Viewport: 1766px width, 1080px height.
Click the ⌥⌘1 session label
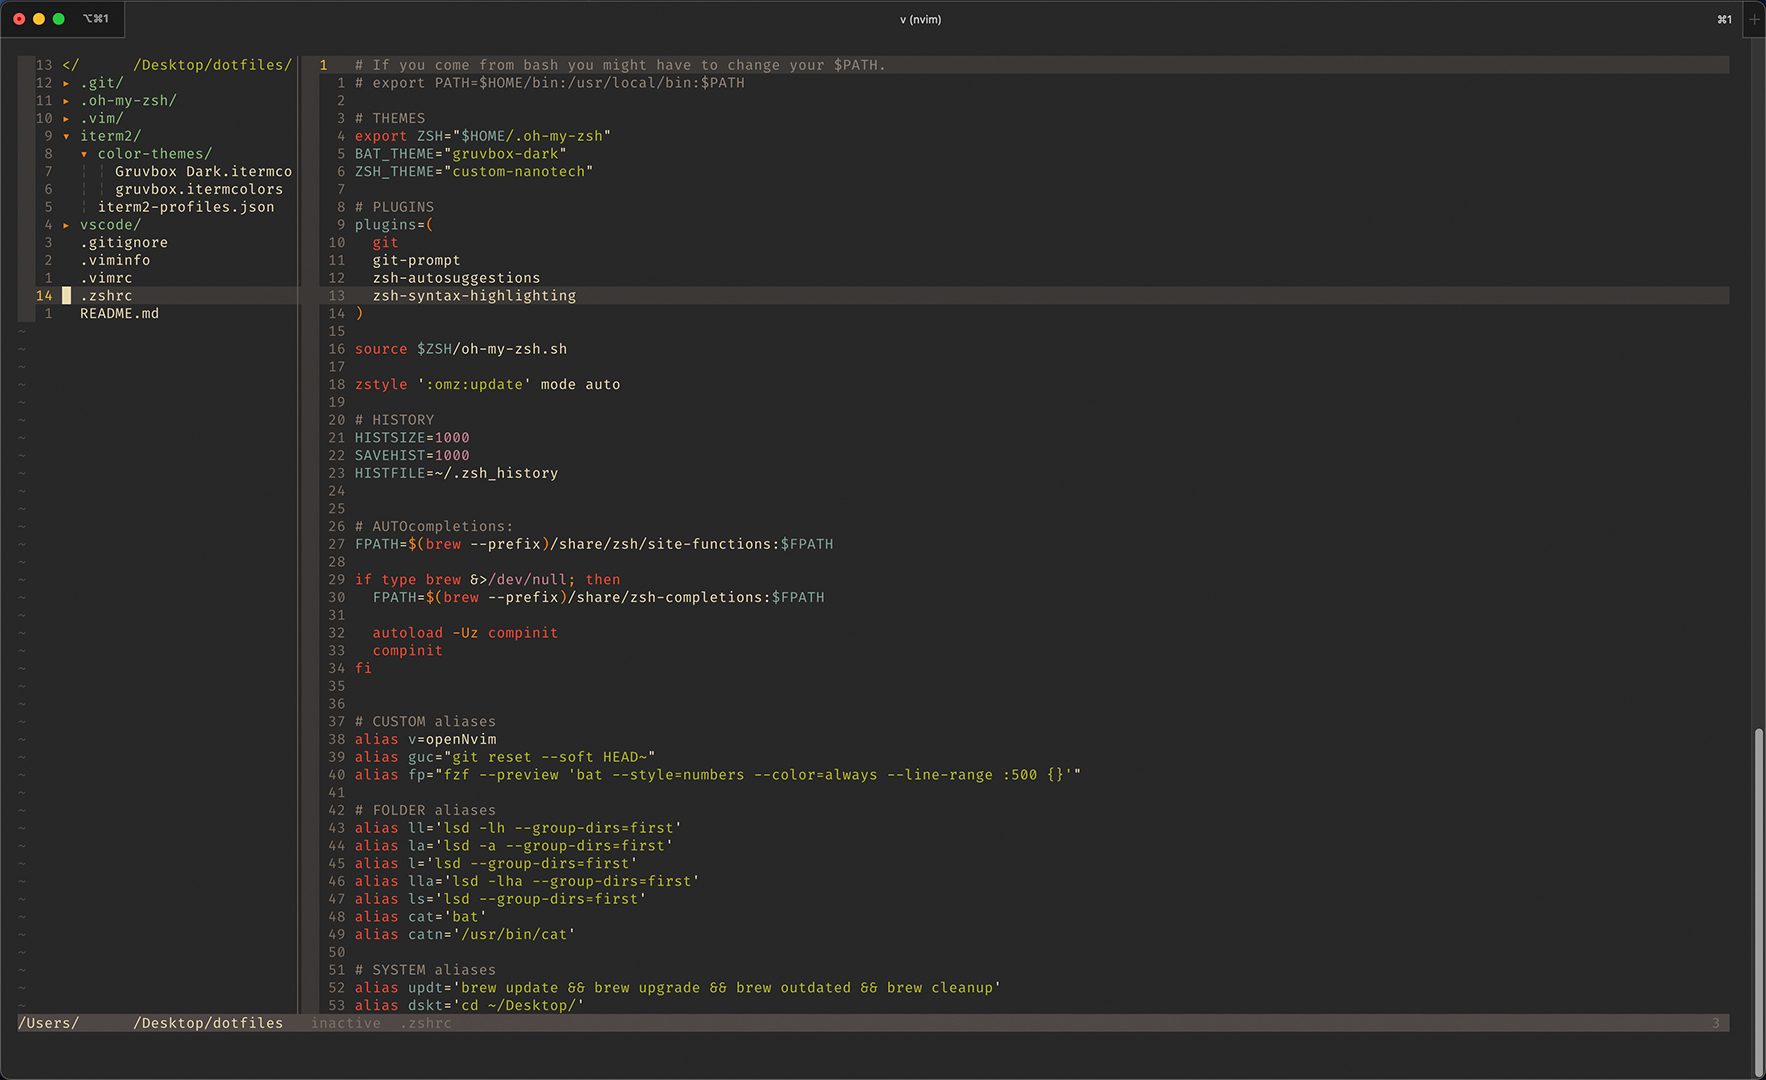coord(96,19)
